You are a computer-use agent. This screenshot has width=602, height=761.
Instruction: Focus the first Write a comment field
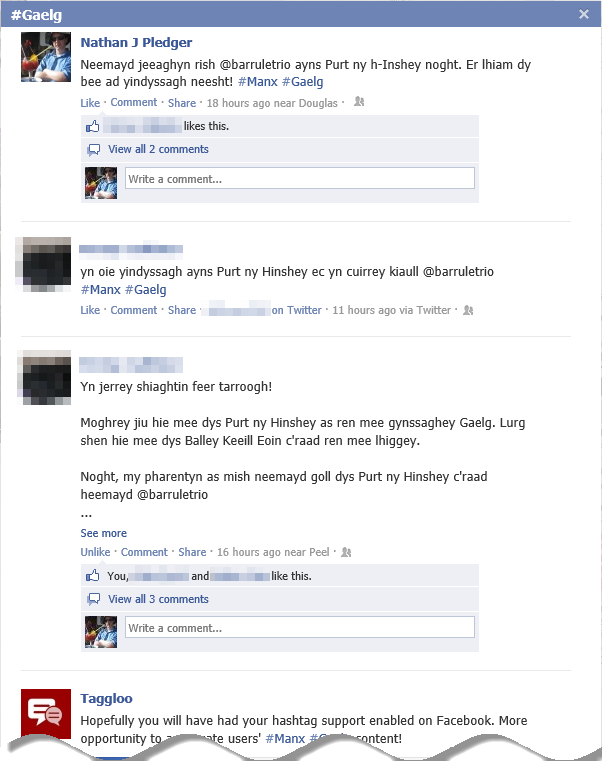coord(300,179)
